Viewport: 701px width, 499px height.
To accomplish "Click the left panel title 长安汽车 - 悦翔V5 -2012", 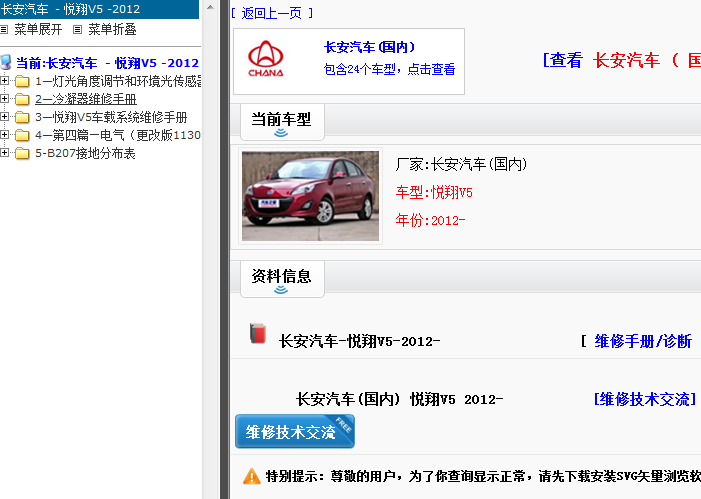I will pos(70,9).
